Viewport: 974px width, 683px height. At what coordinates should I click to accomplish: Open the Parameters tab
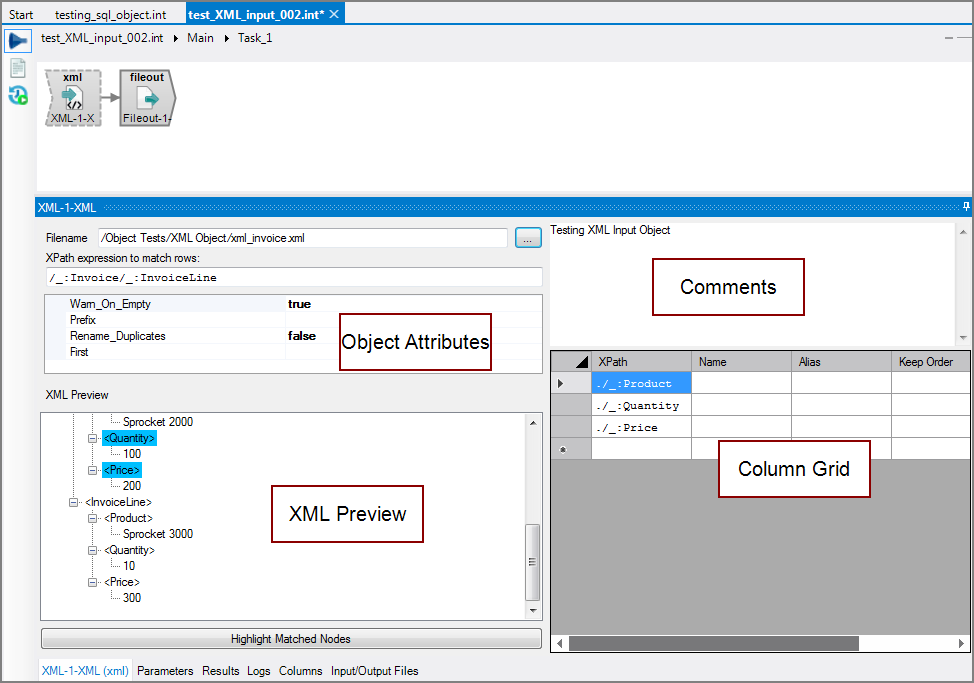point(165,671)
